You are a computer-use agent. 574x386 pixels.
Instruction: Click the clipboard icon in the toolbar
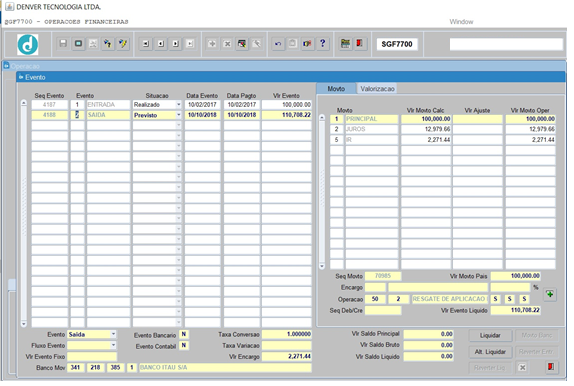(292, 44)
